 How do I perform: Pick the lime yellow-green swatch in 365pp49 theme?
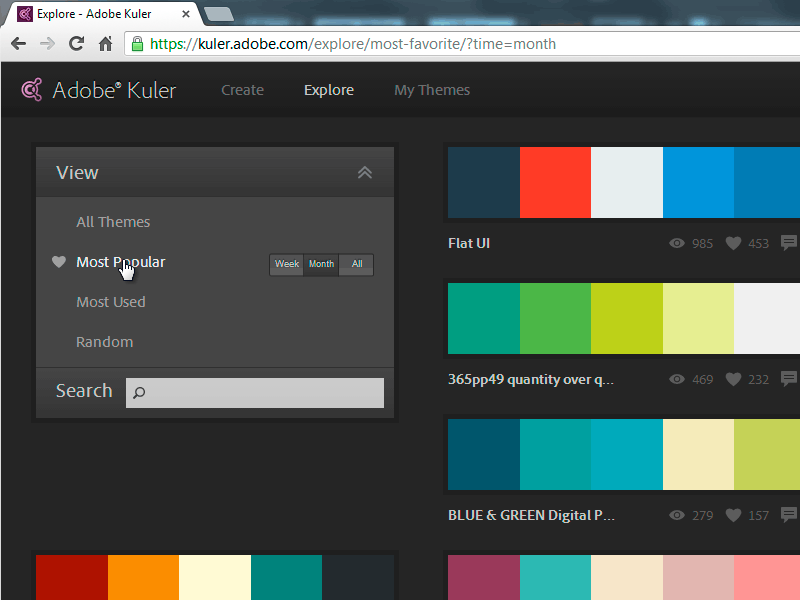627,318
